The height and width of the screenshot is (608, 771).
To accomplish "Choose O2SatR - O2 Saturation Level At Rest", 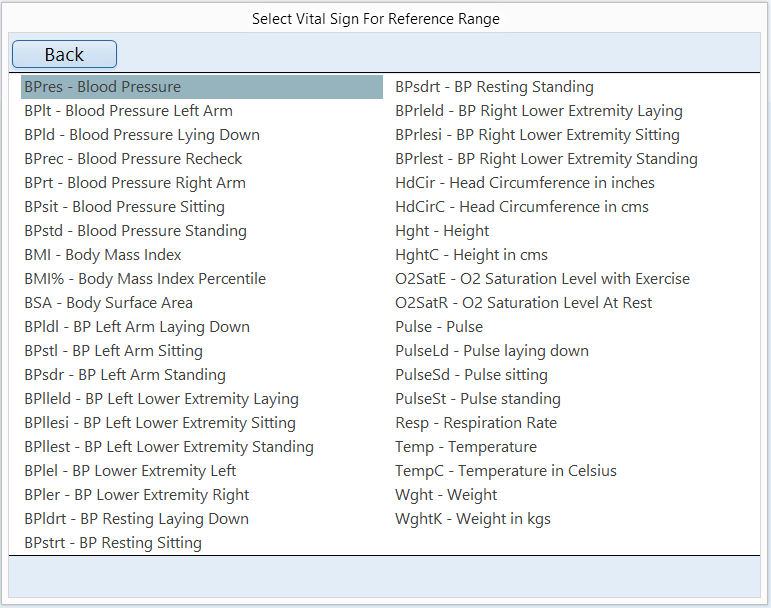I will coord(523,303).
